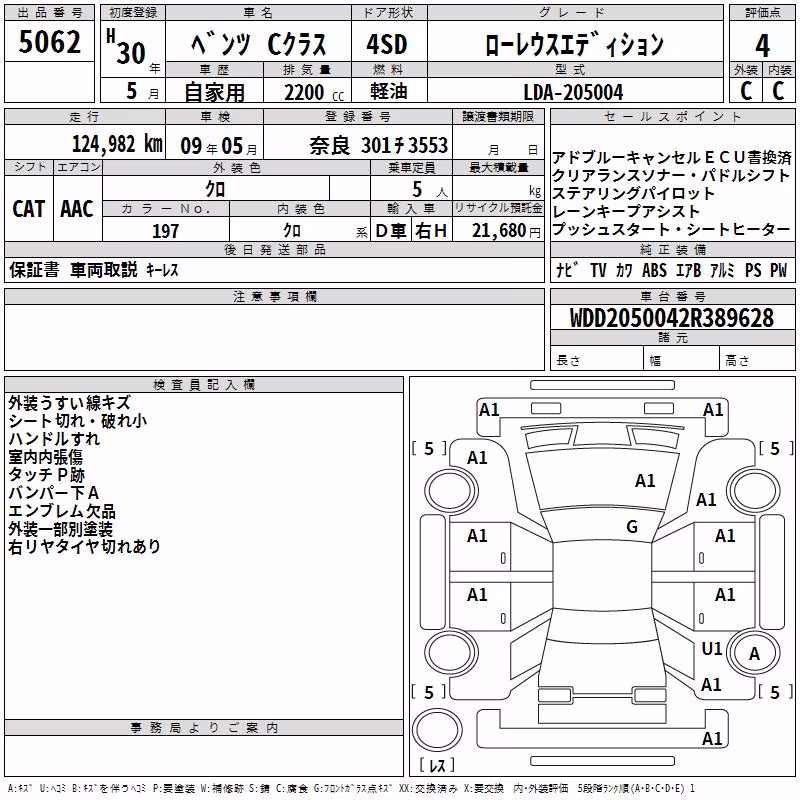Select the empty 注意事項欄 notes box
Viewport: 800px width, 800px height.
click(274, 337)
